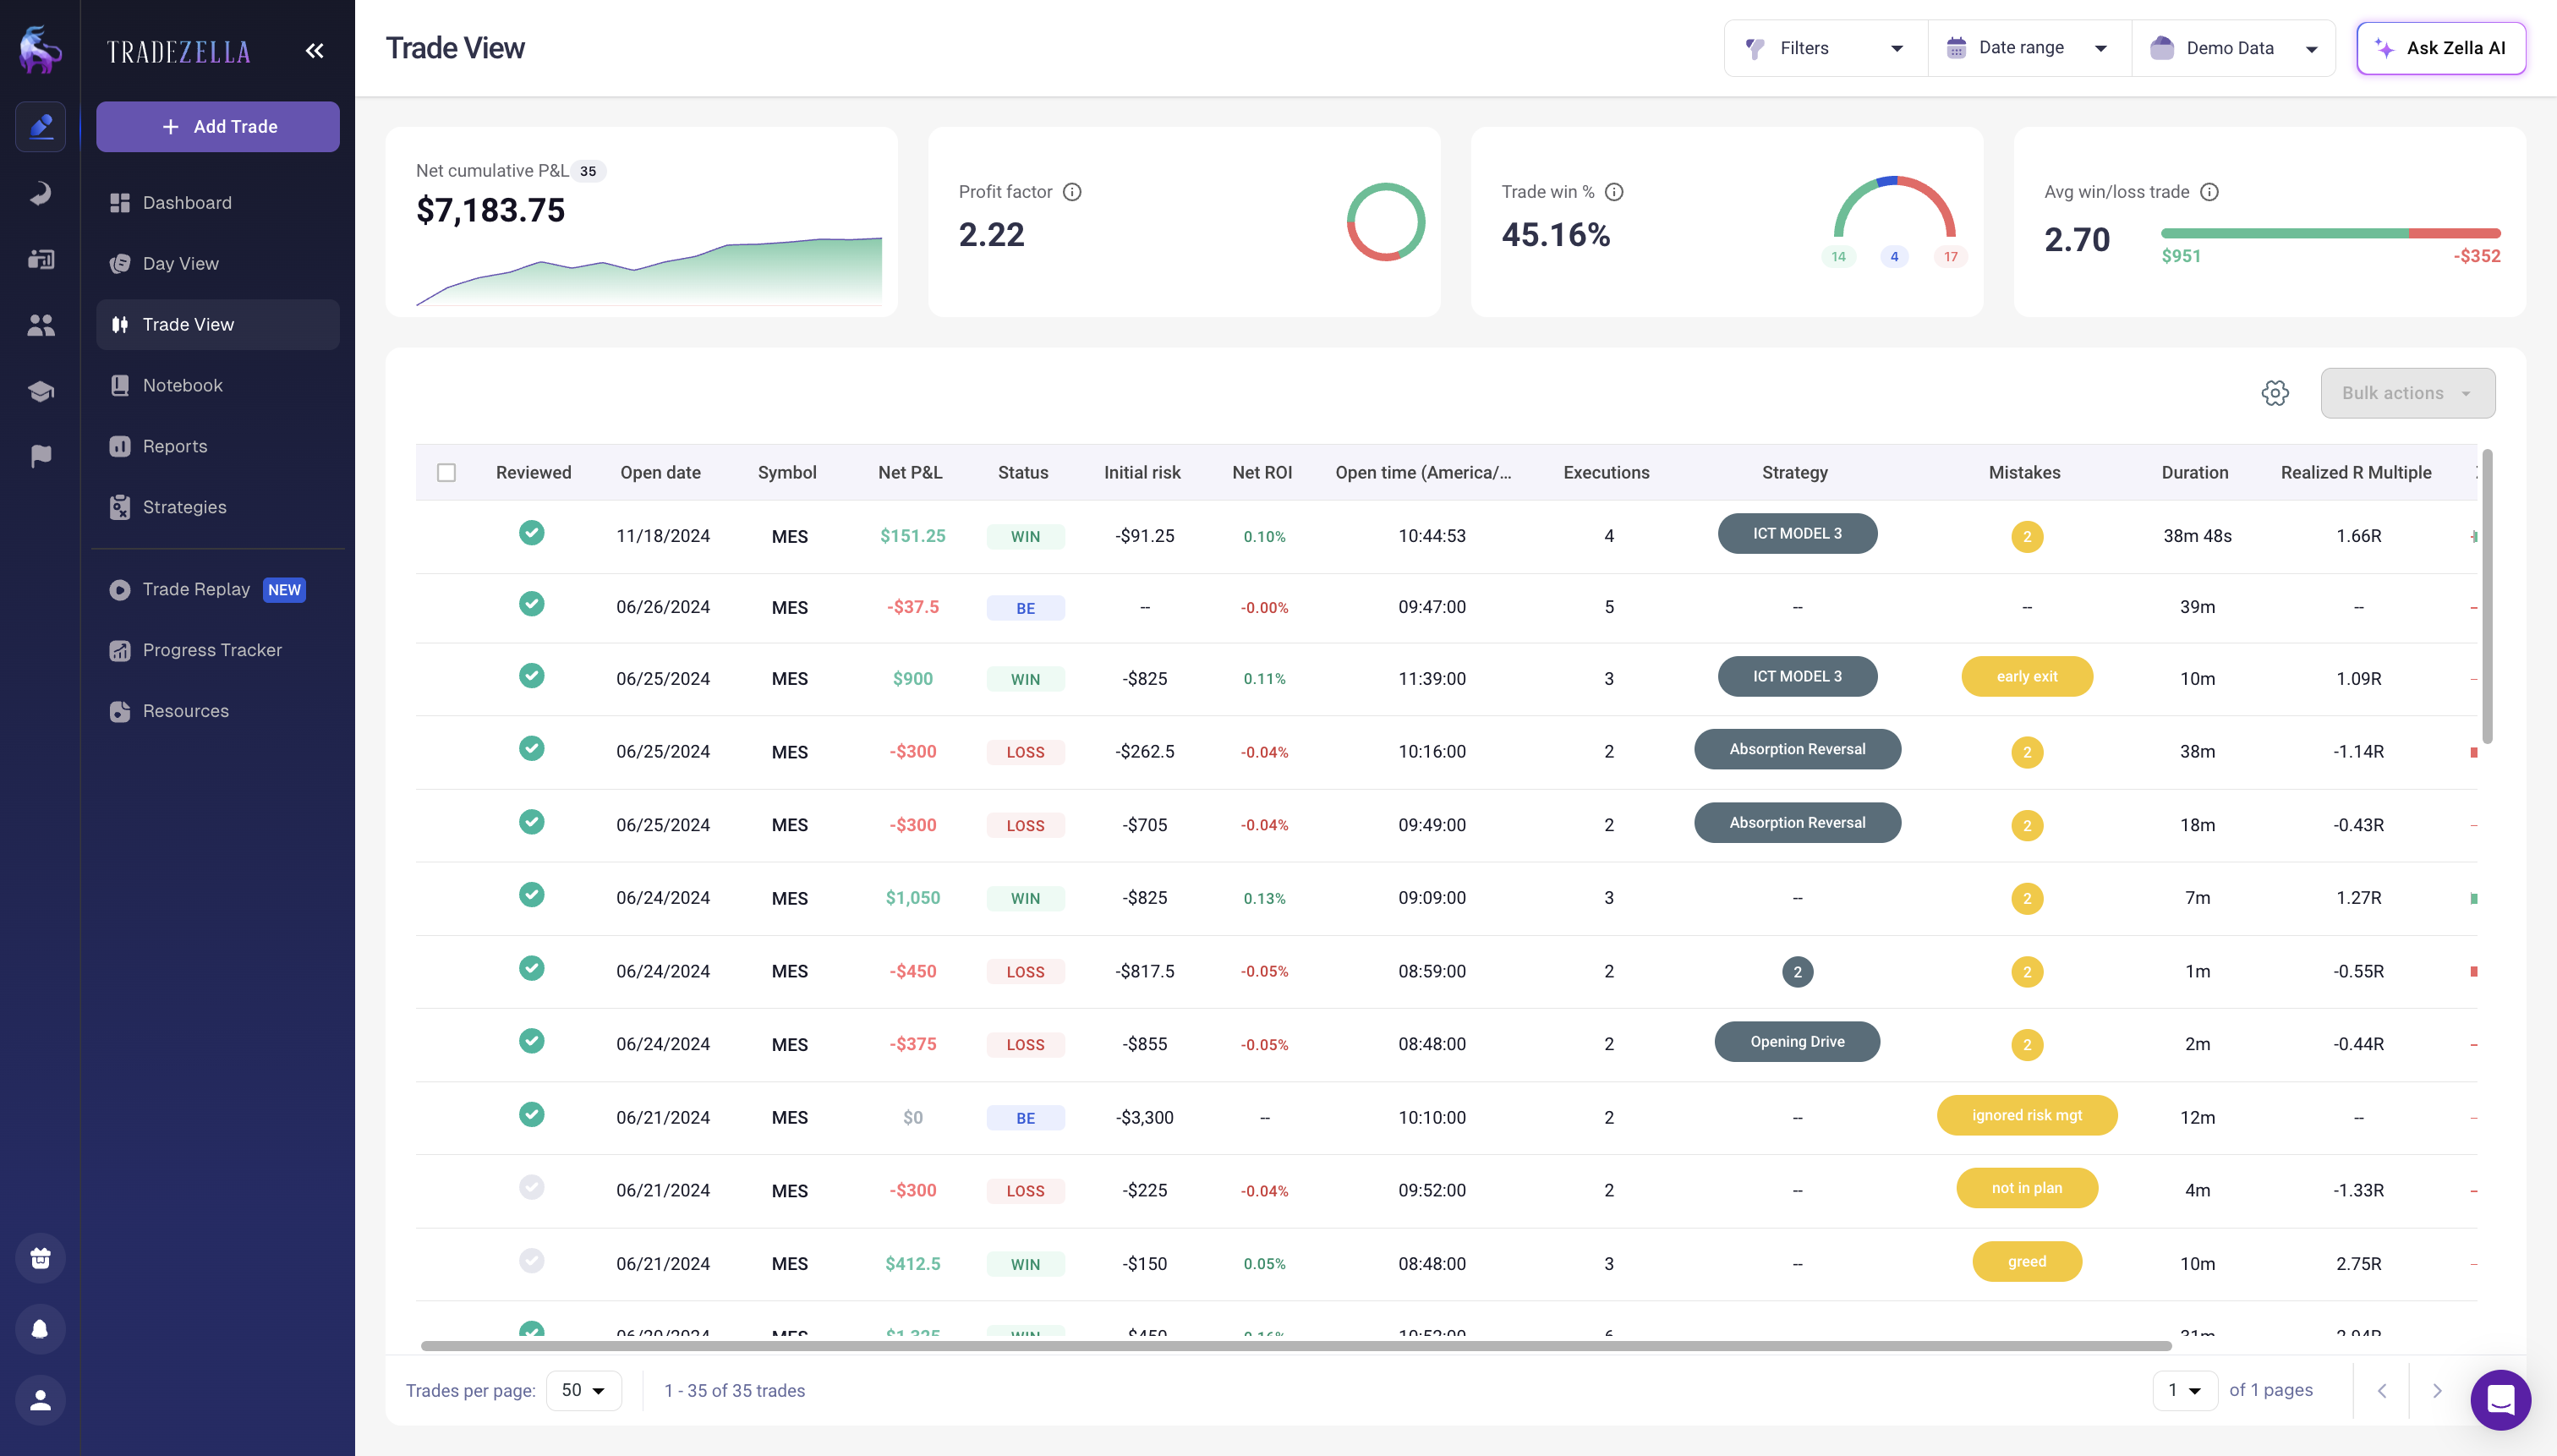Open table column settings gear icon

coord(2275,393)
